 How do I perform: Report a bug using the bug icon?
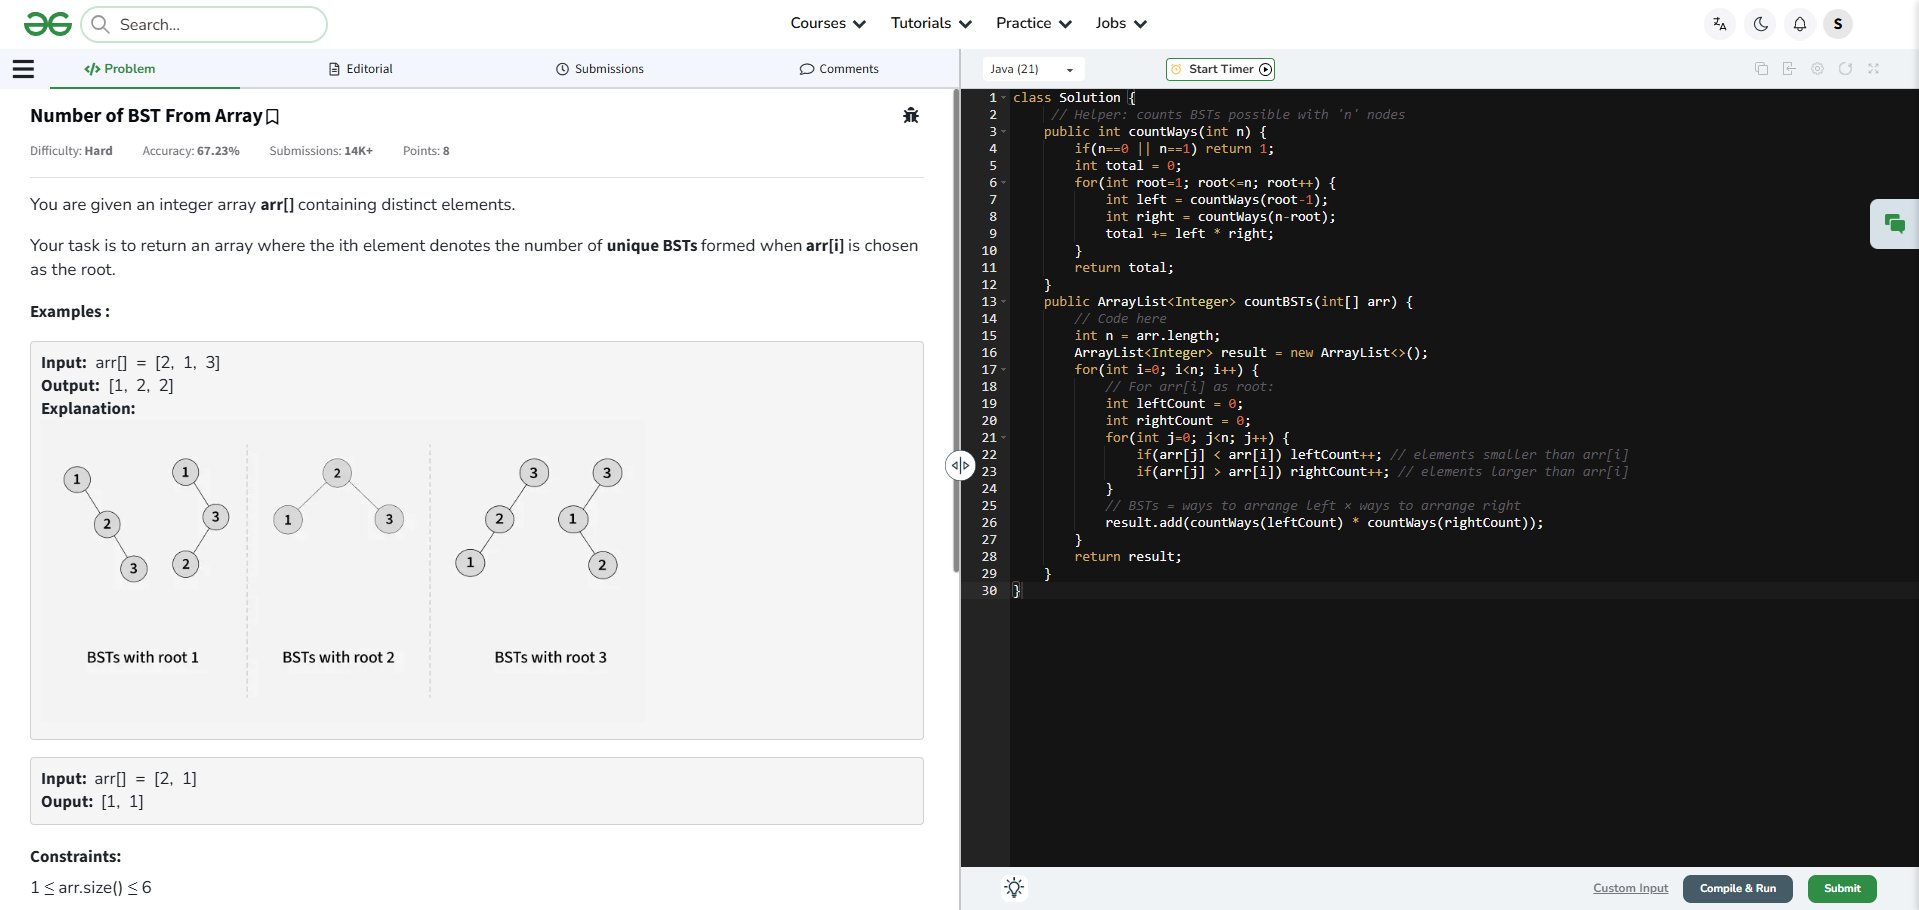[x=910, y=115]
